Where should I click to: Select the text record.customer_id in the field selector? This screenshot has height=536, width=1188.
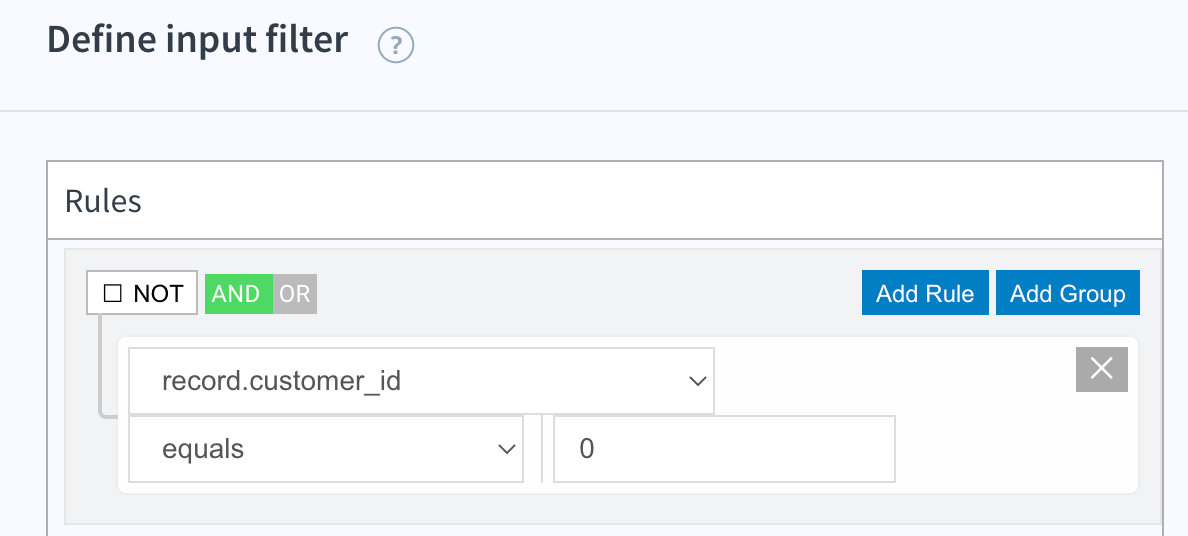tap(281, 381)
